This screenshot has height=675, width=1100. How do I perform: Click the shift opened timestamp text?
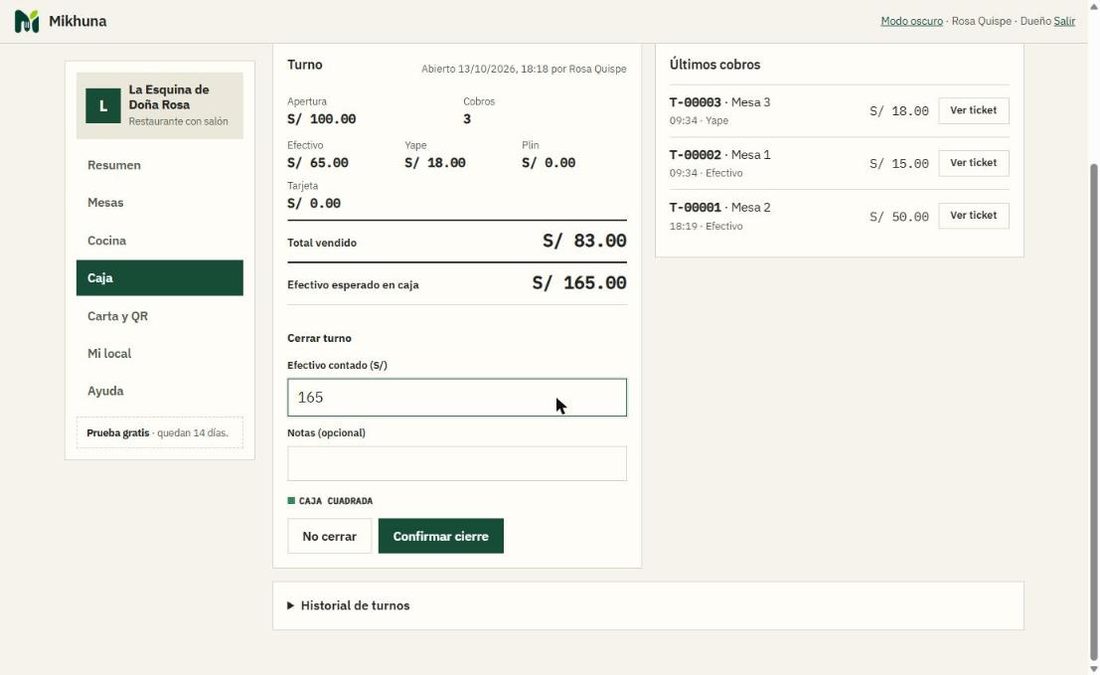point(524,69)
